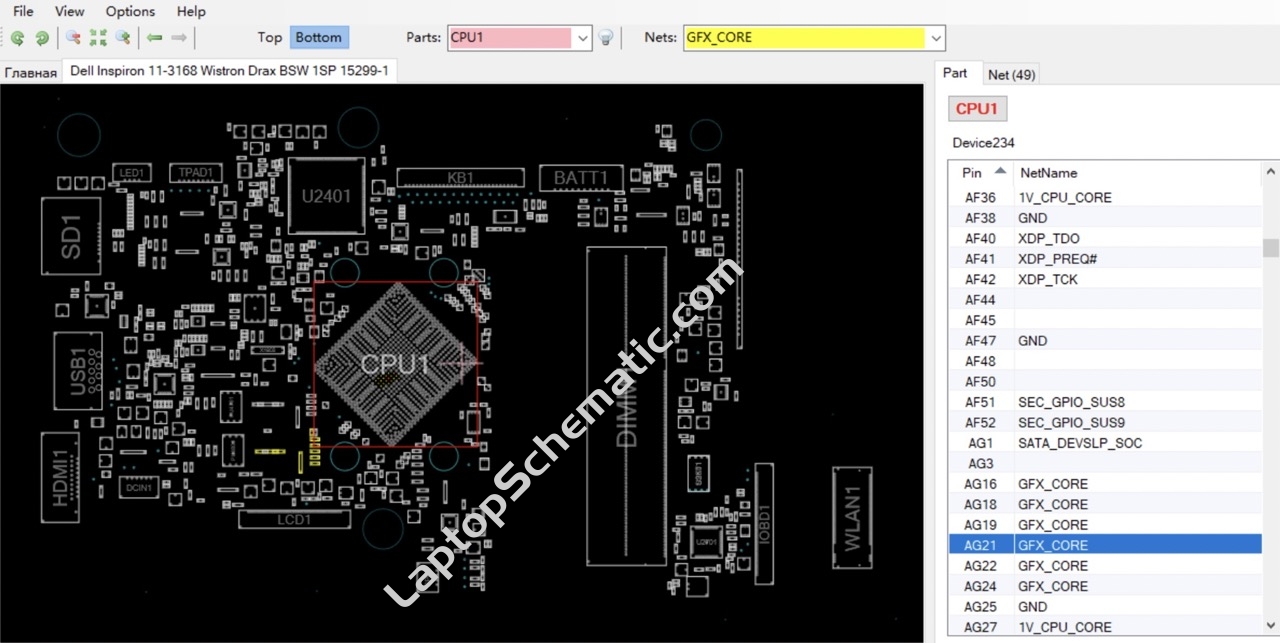Image resolution: width=1280 pixels, height=643 pixels.
Task: Click the BATT1 connector component
Action: click(x=581, y=178)
